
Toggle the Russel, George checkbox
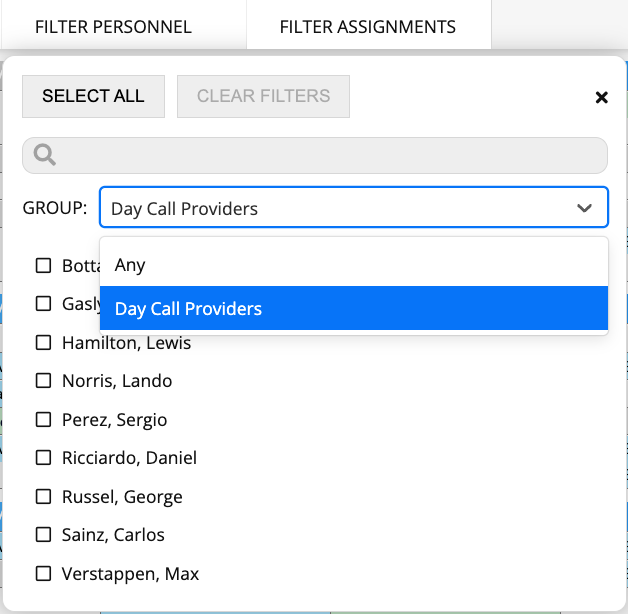pyautogui.click(x=43, y=496)
